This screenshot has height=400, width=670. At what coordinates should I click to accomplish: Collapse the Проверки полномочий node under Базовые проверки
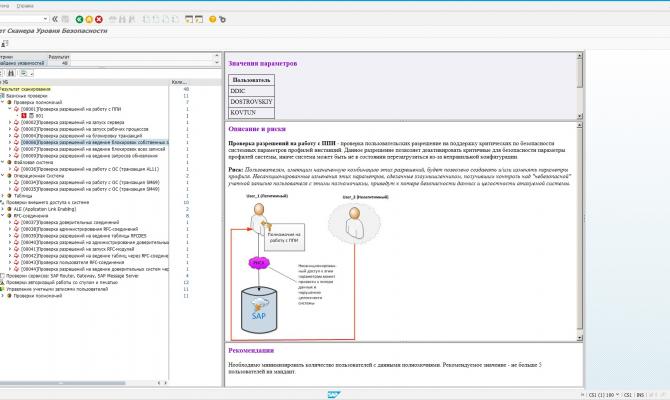click(3, 103)
